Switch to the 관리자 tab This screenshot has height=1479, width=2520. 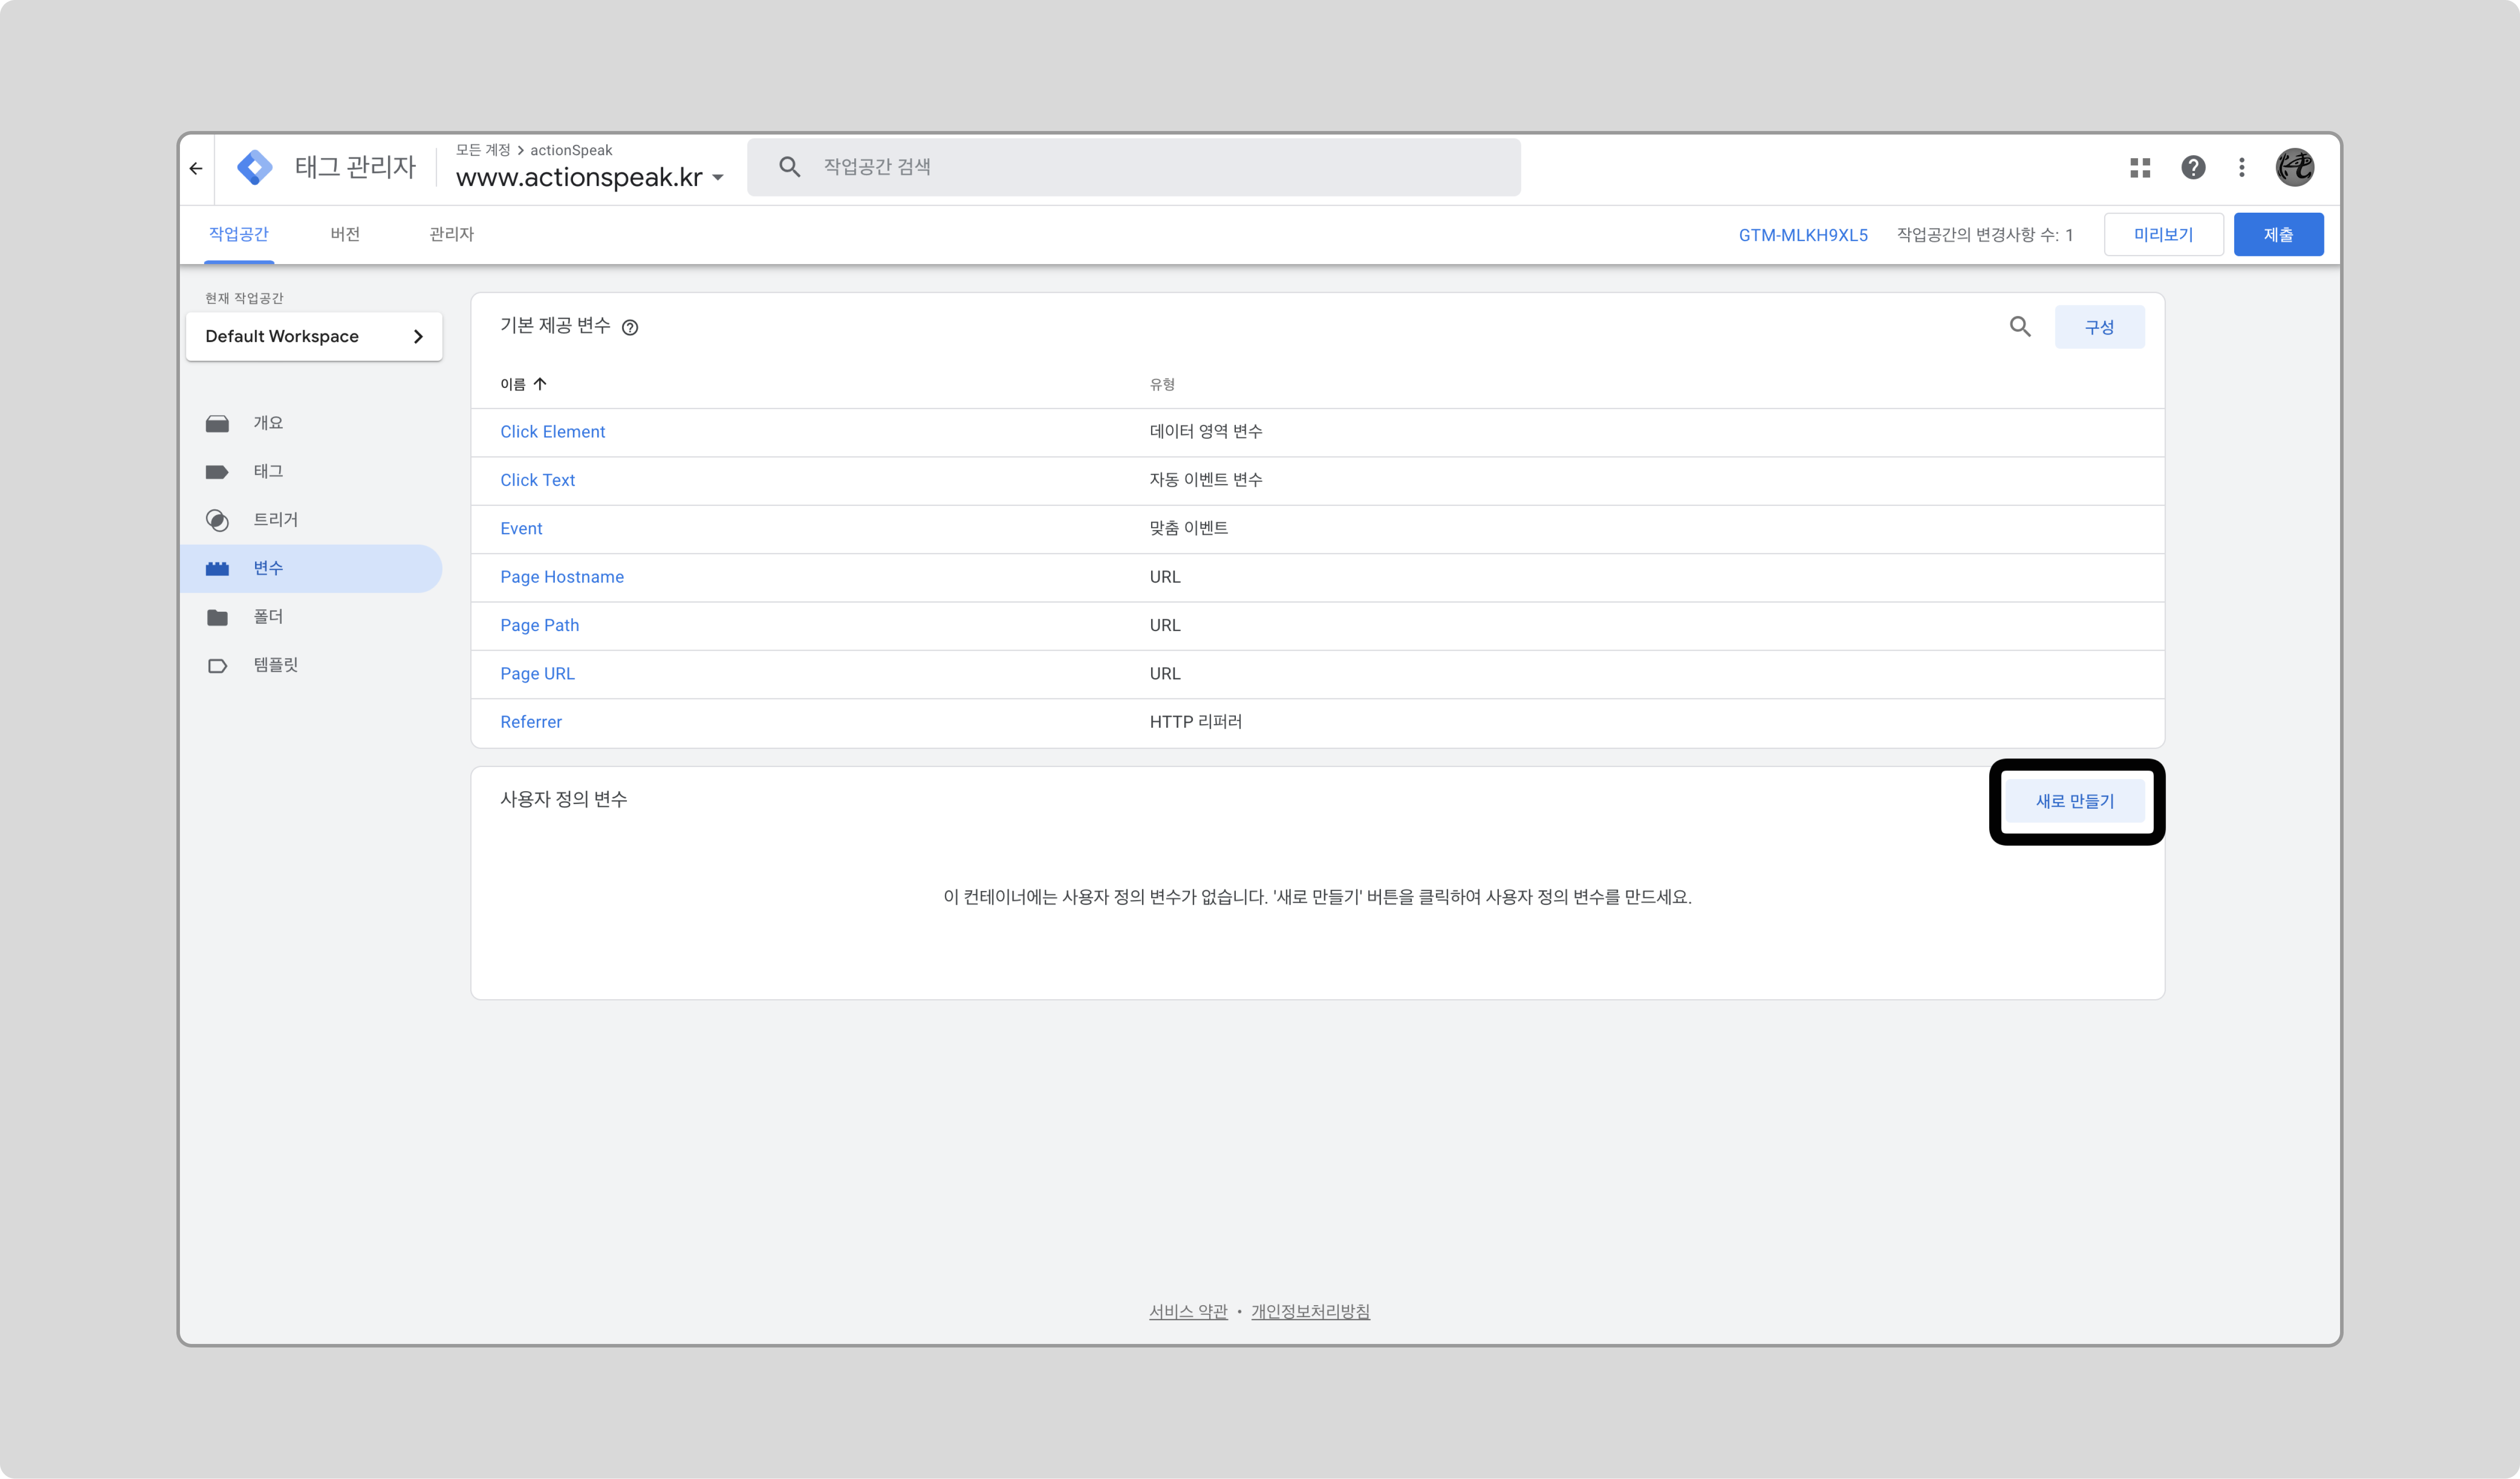pyautogui.click(x=451, y=234)
